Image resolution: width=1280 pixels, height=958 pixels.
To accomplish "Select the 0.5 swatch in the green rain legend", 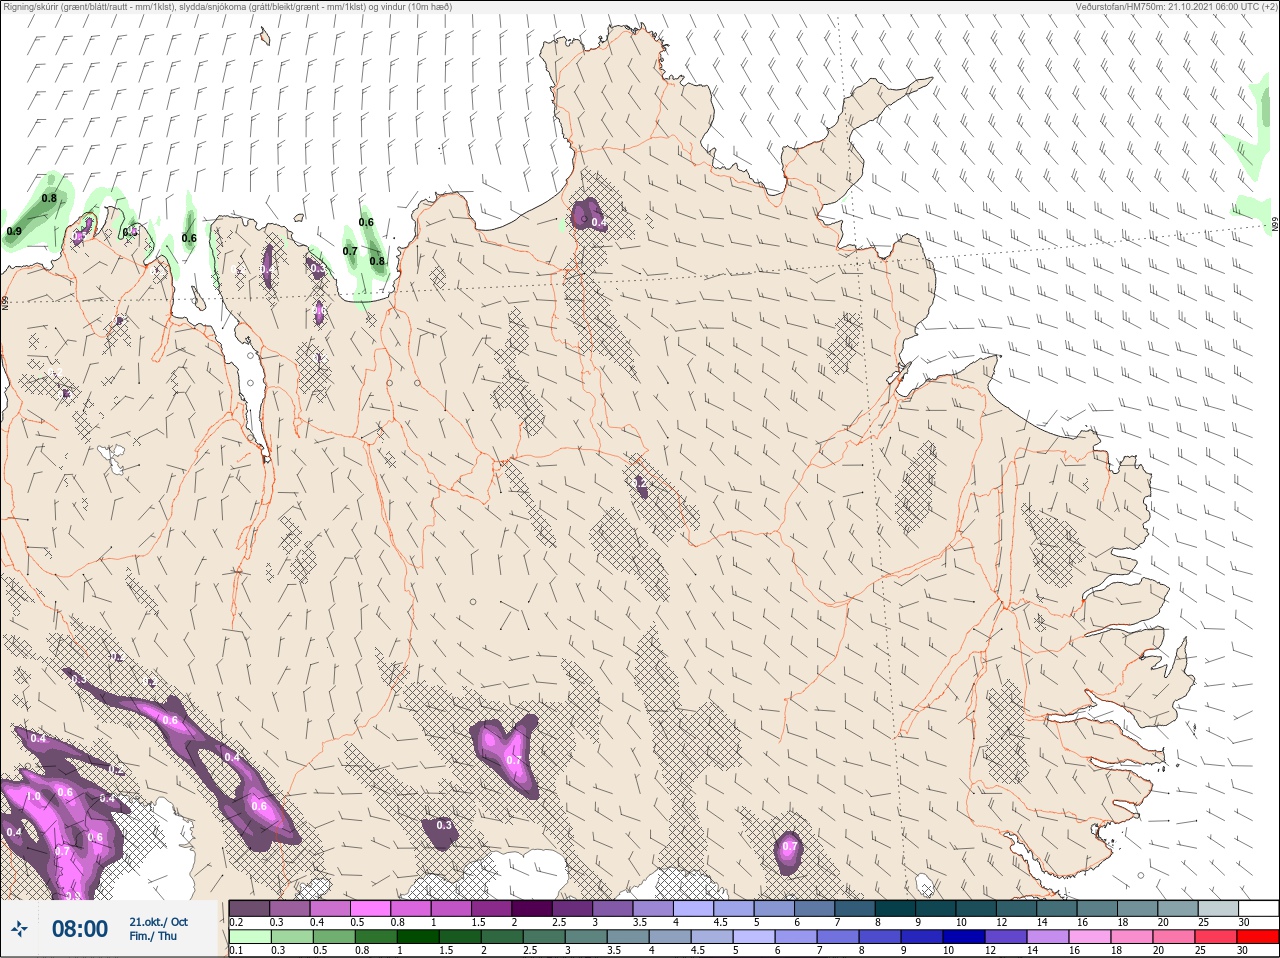I will point(333,937).
